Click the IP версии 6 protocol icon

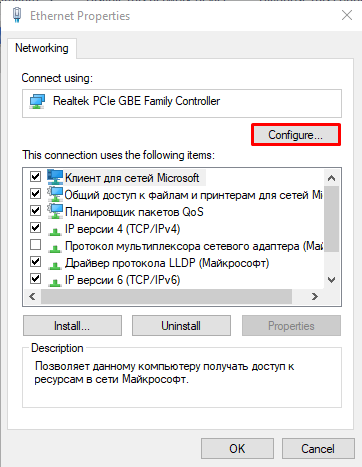click(55, 282)
